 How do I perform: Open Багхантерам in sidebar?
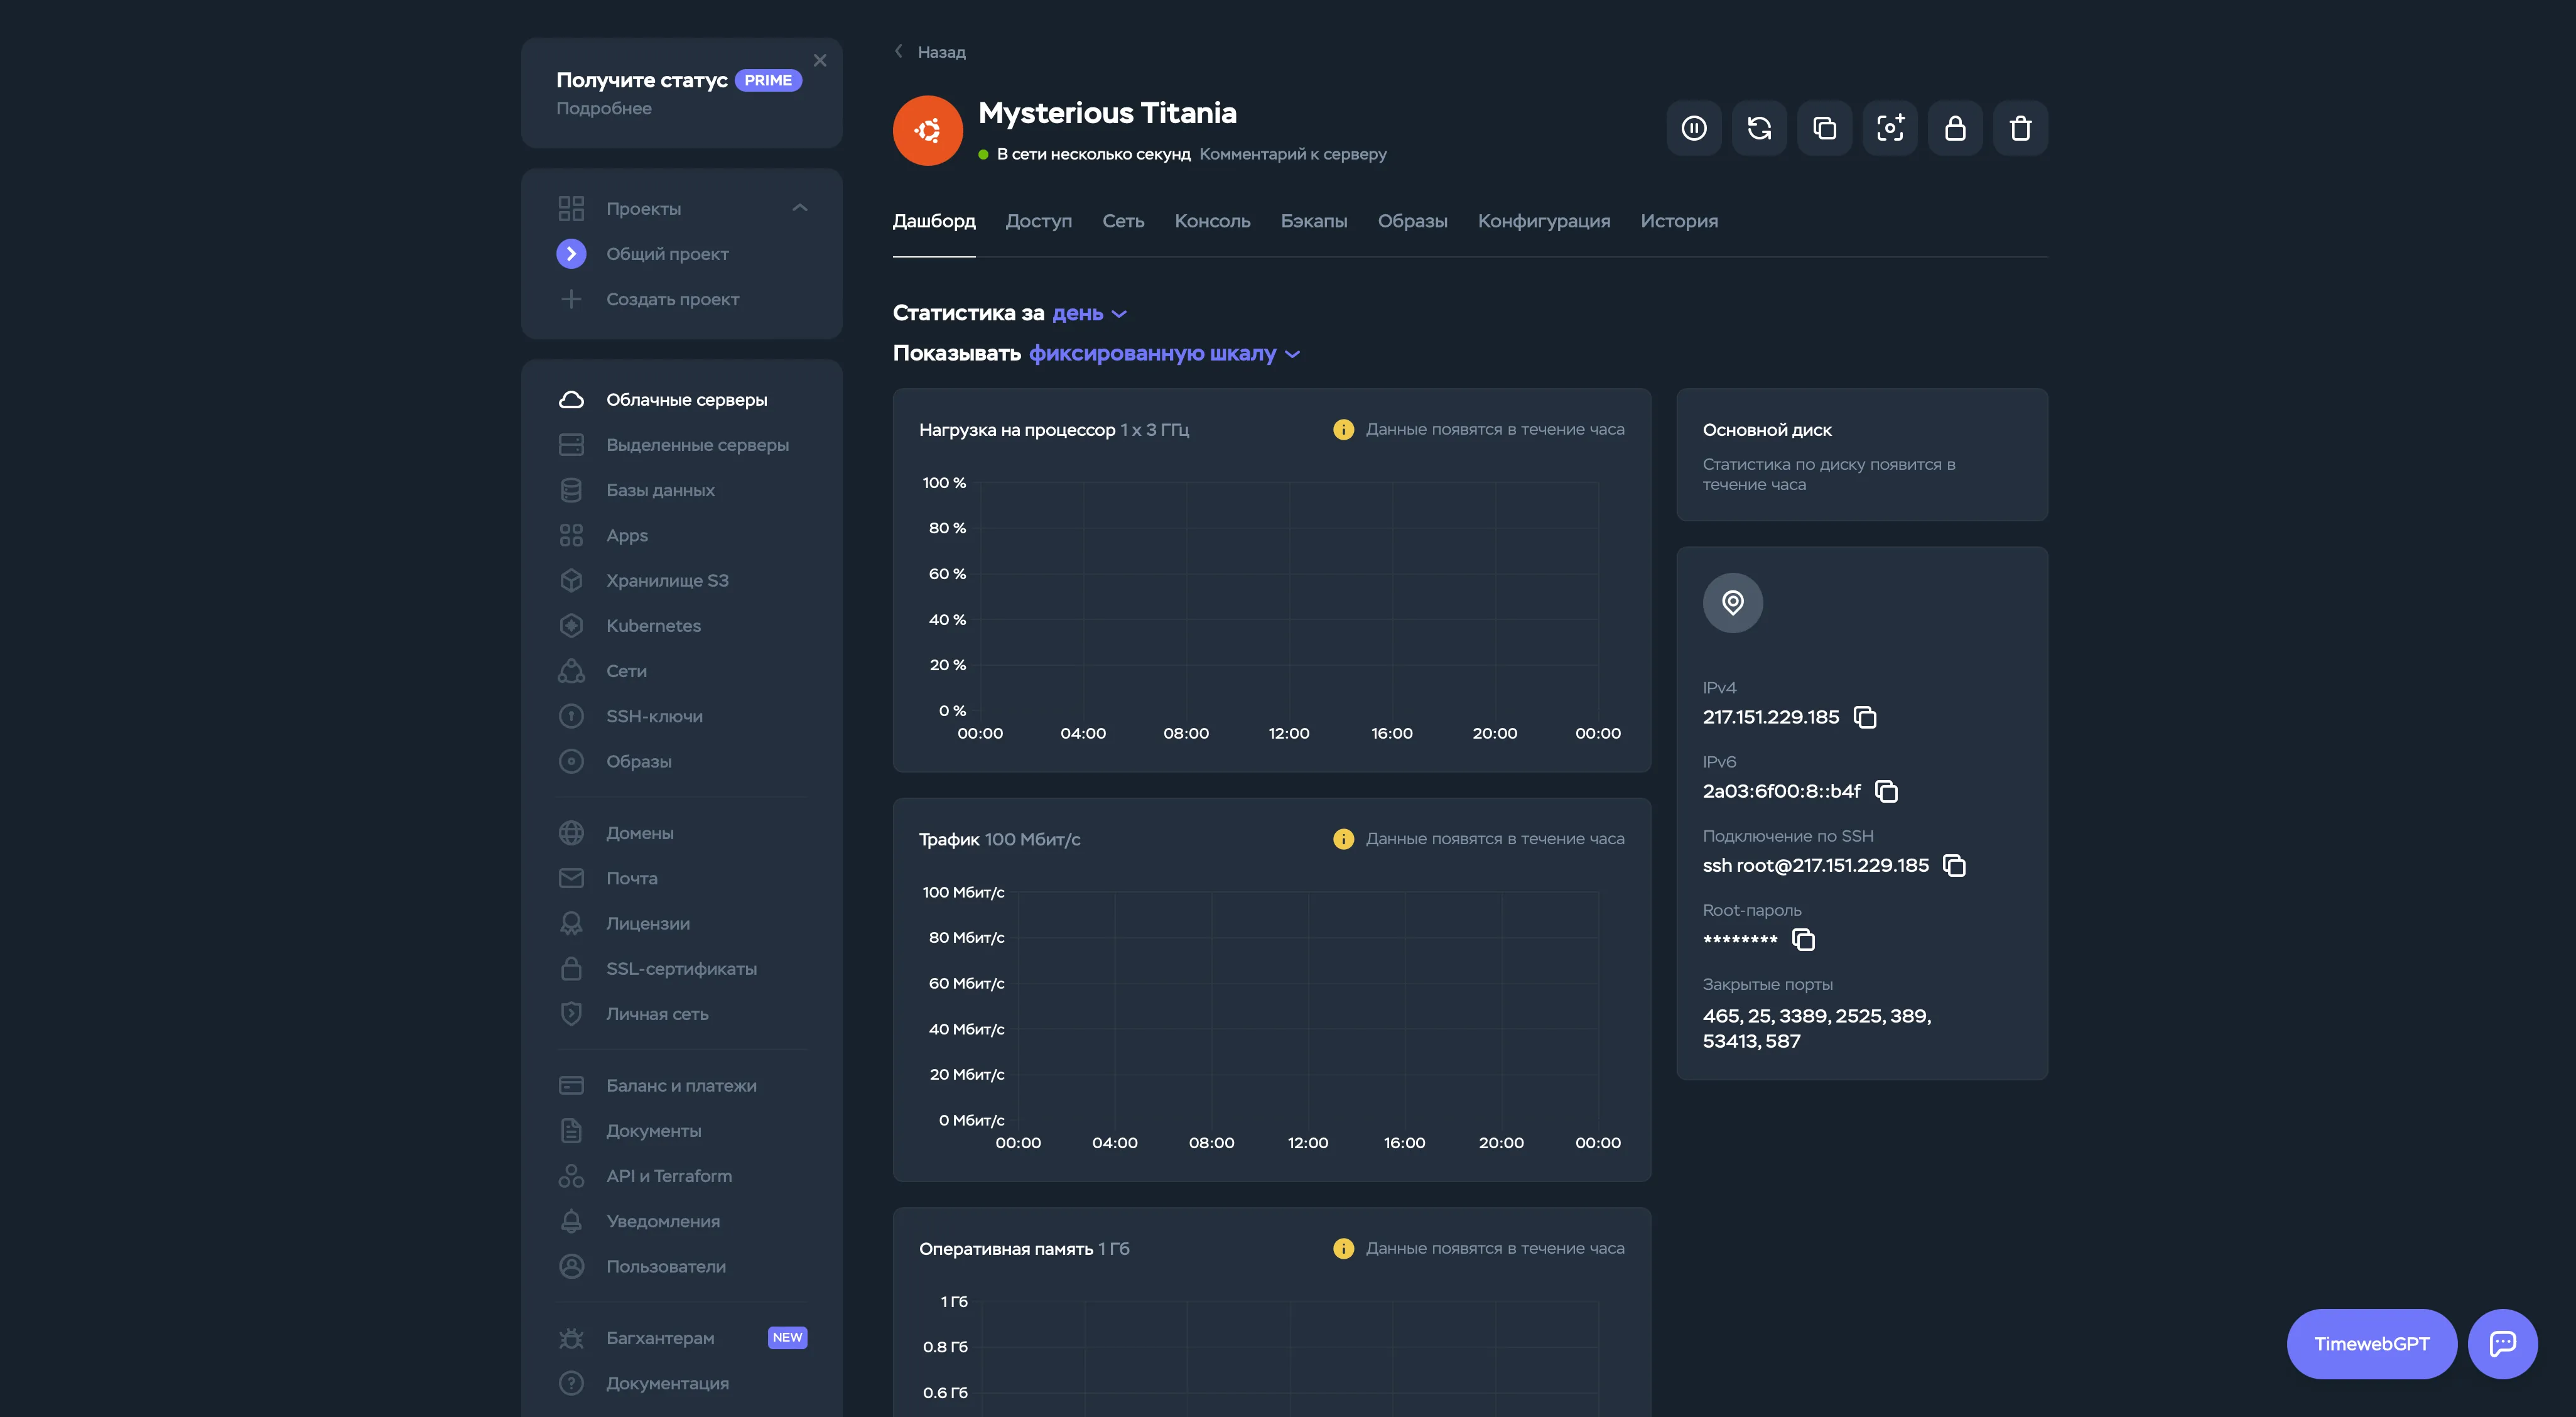point(682,1338)
